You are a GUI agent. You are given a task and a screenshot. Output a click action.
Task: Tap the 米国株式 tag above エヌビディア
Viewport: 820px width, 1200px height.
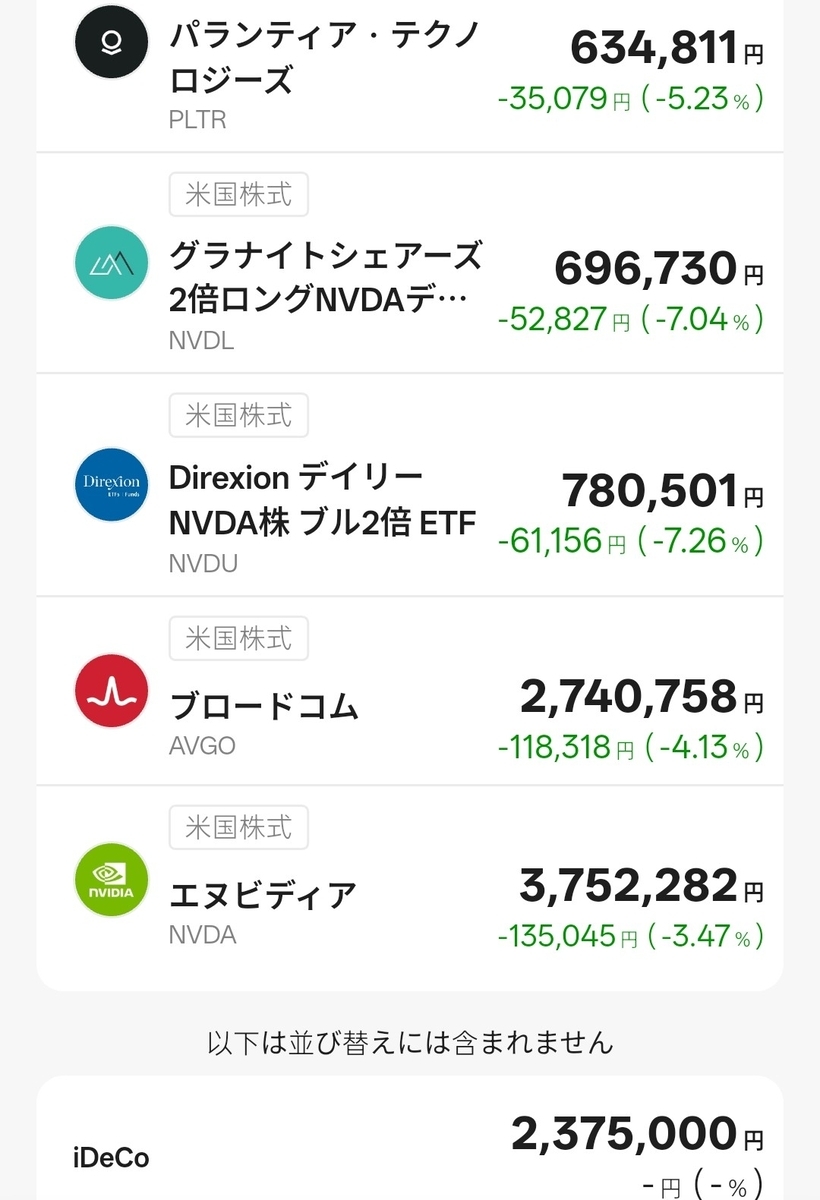click(238, 827)
